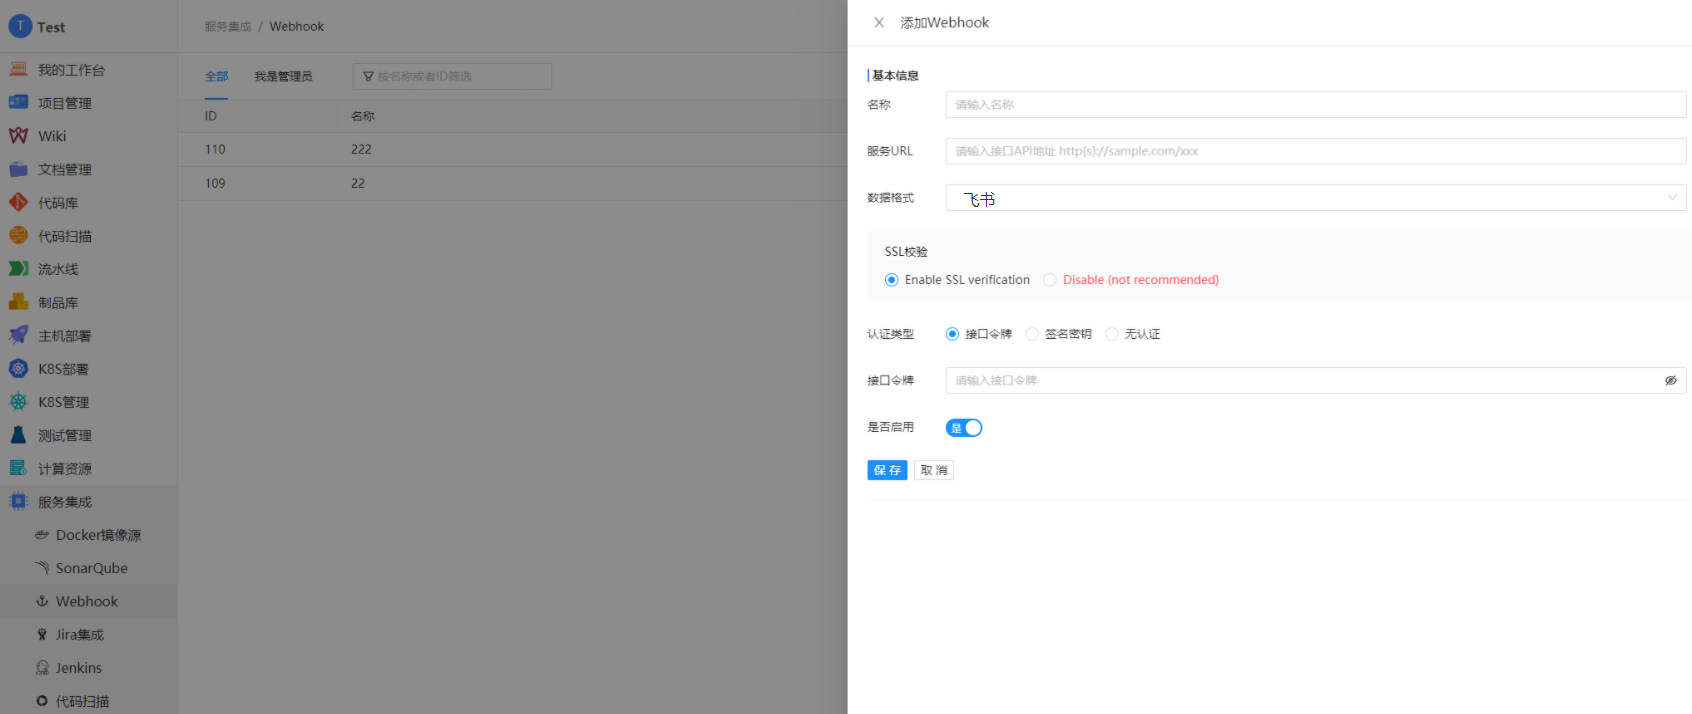Open 流水线 pipeline icon in sidebar
Screen dimensions: 1692x714
click(x=18, y=269)
